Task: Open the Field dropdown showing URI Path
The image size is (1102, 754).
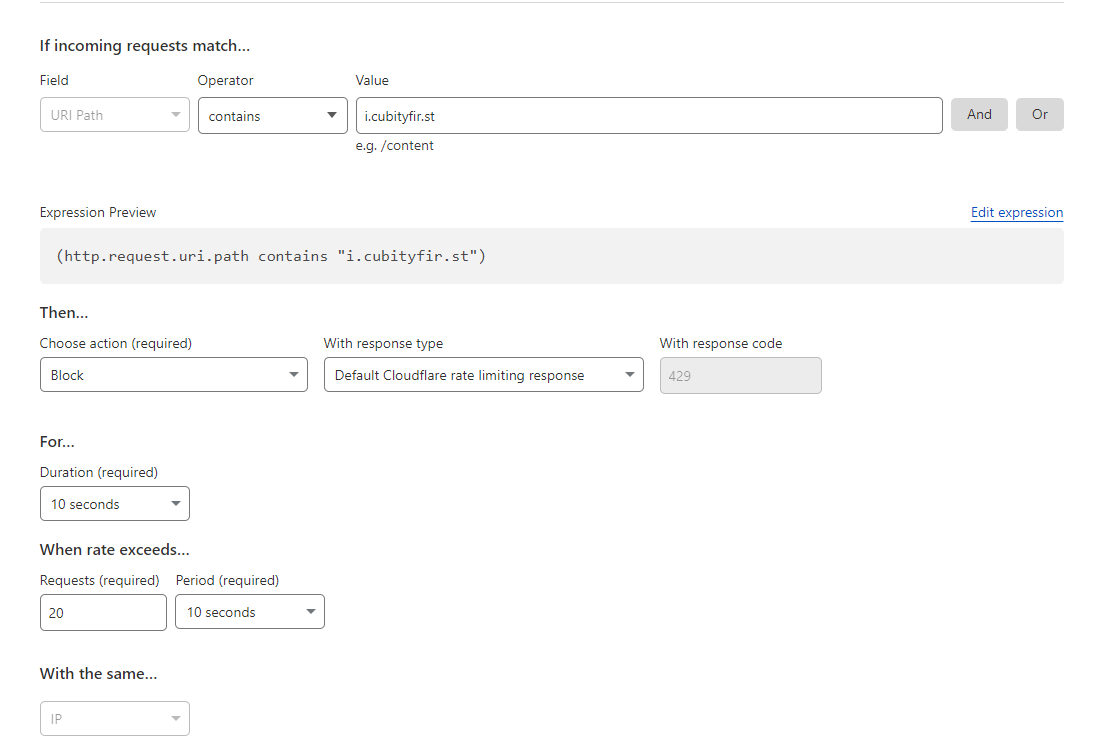Action: tap(114, 115)
